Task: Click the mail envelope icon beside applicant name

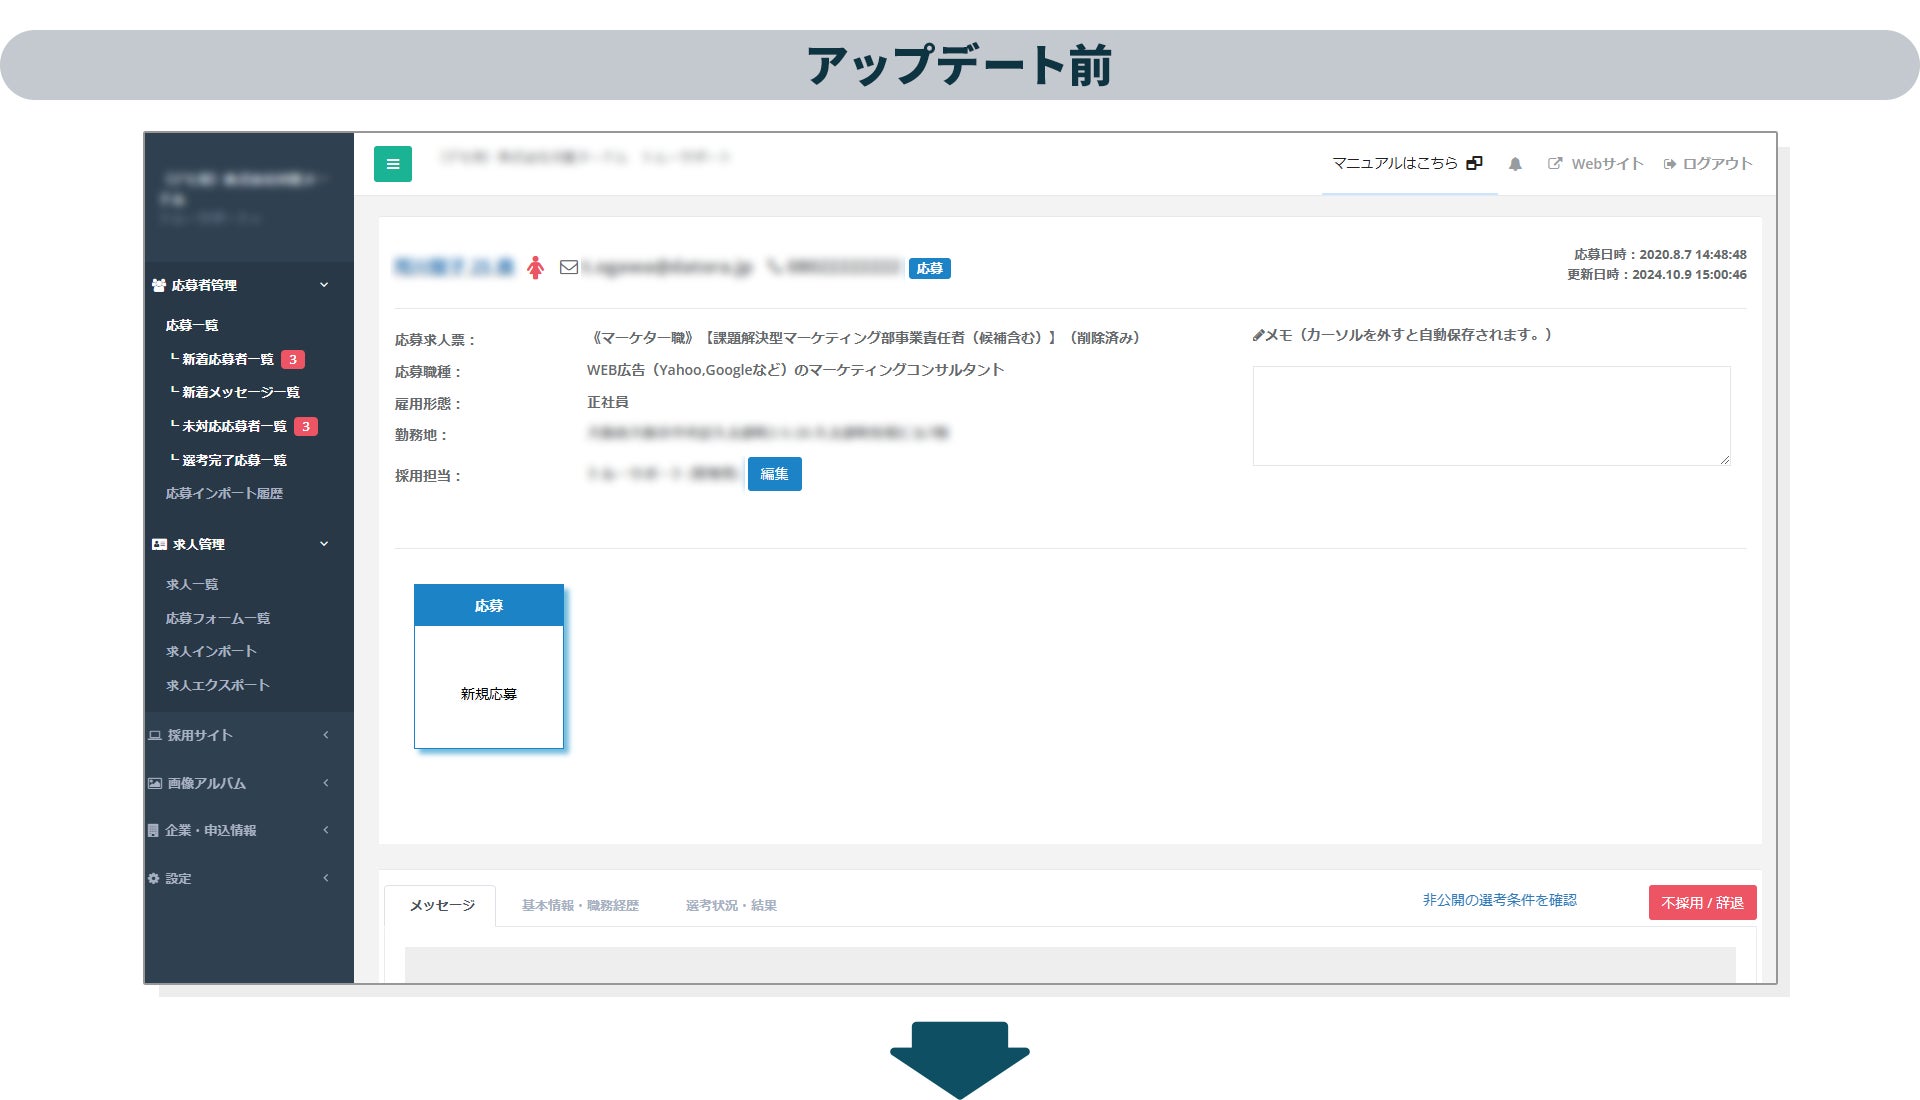Action: pos(568,267)
